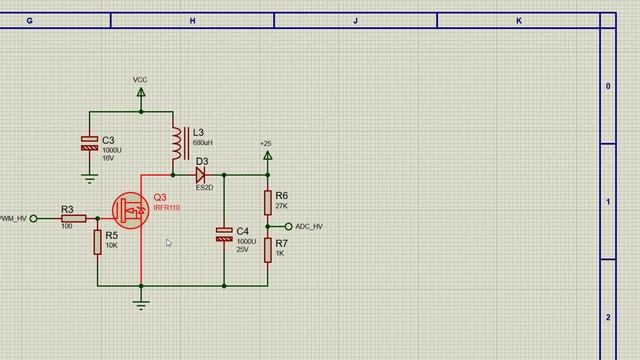Click the 16V rating under C3
The height and width of the screenshot is (360, 640).
108,158
